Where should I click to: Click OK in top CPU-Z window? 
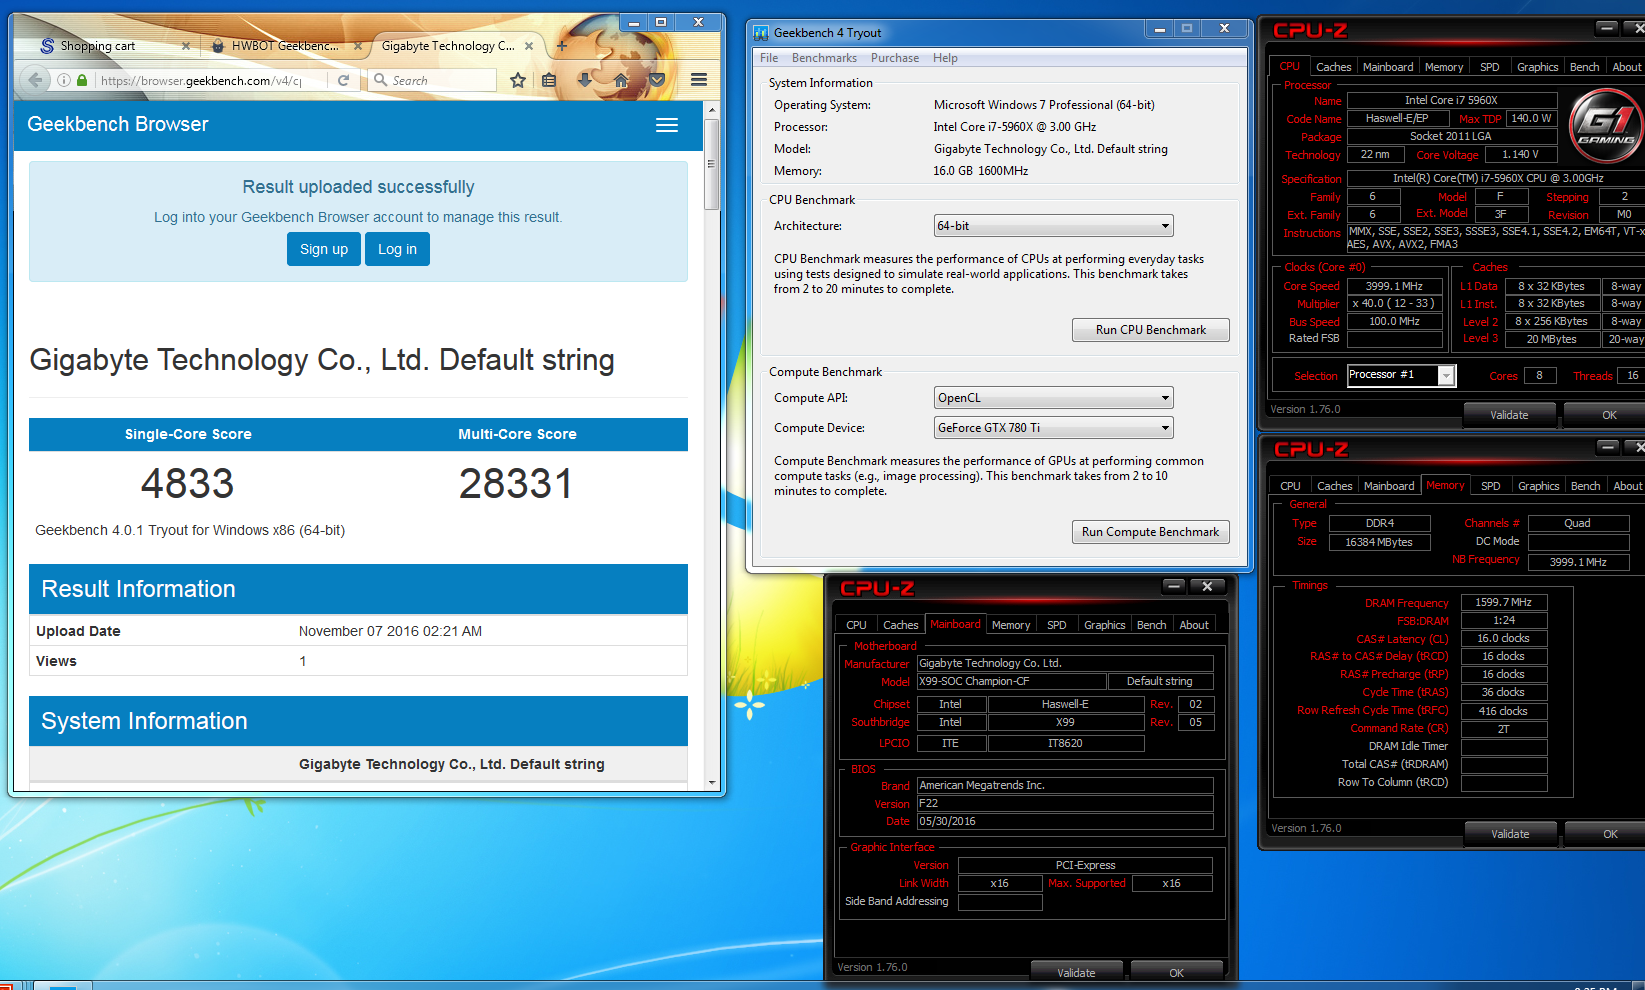(x=1606, y=415)
